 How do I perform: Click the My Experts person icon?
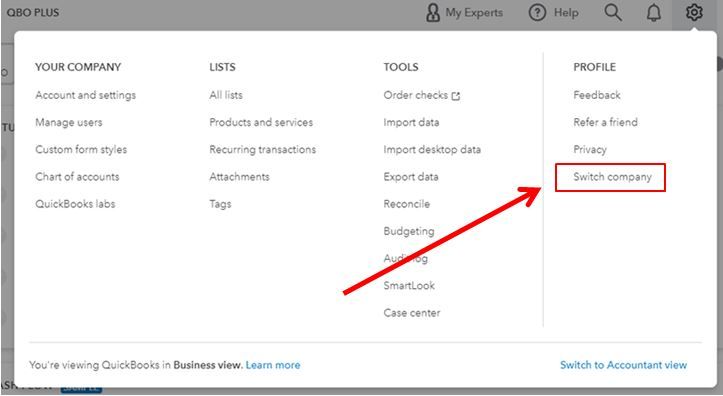pos(433,12)
